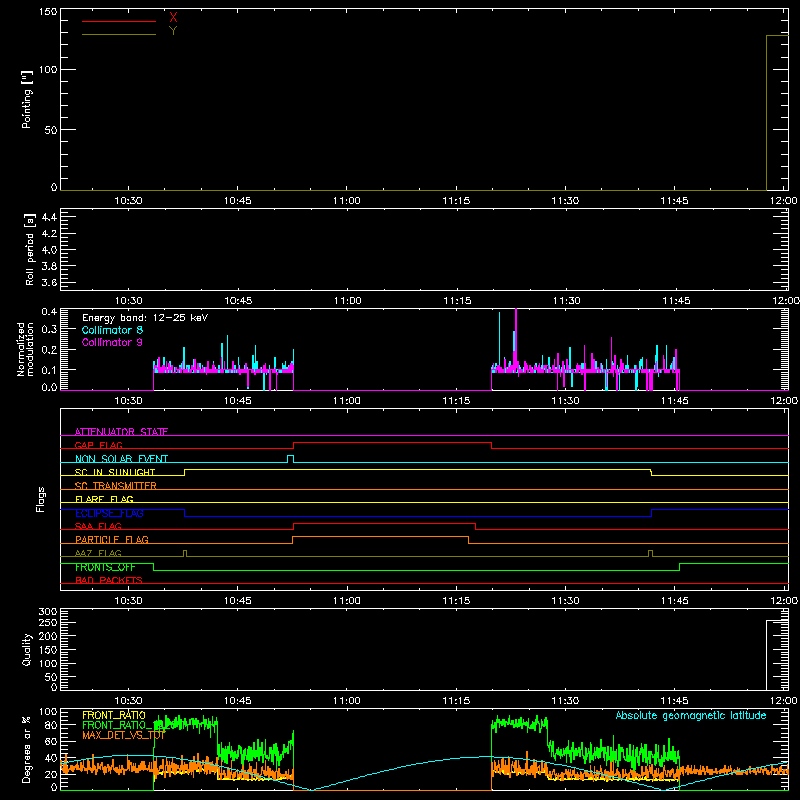Viewport: 800px width, 800px height.
Task: Click the 'Roll period [s]' axis title
Action: [x=30, y=249]
